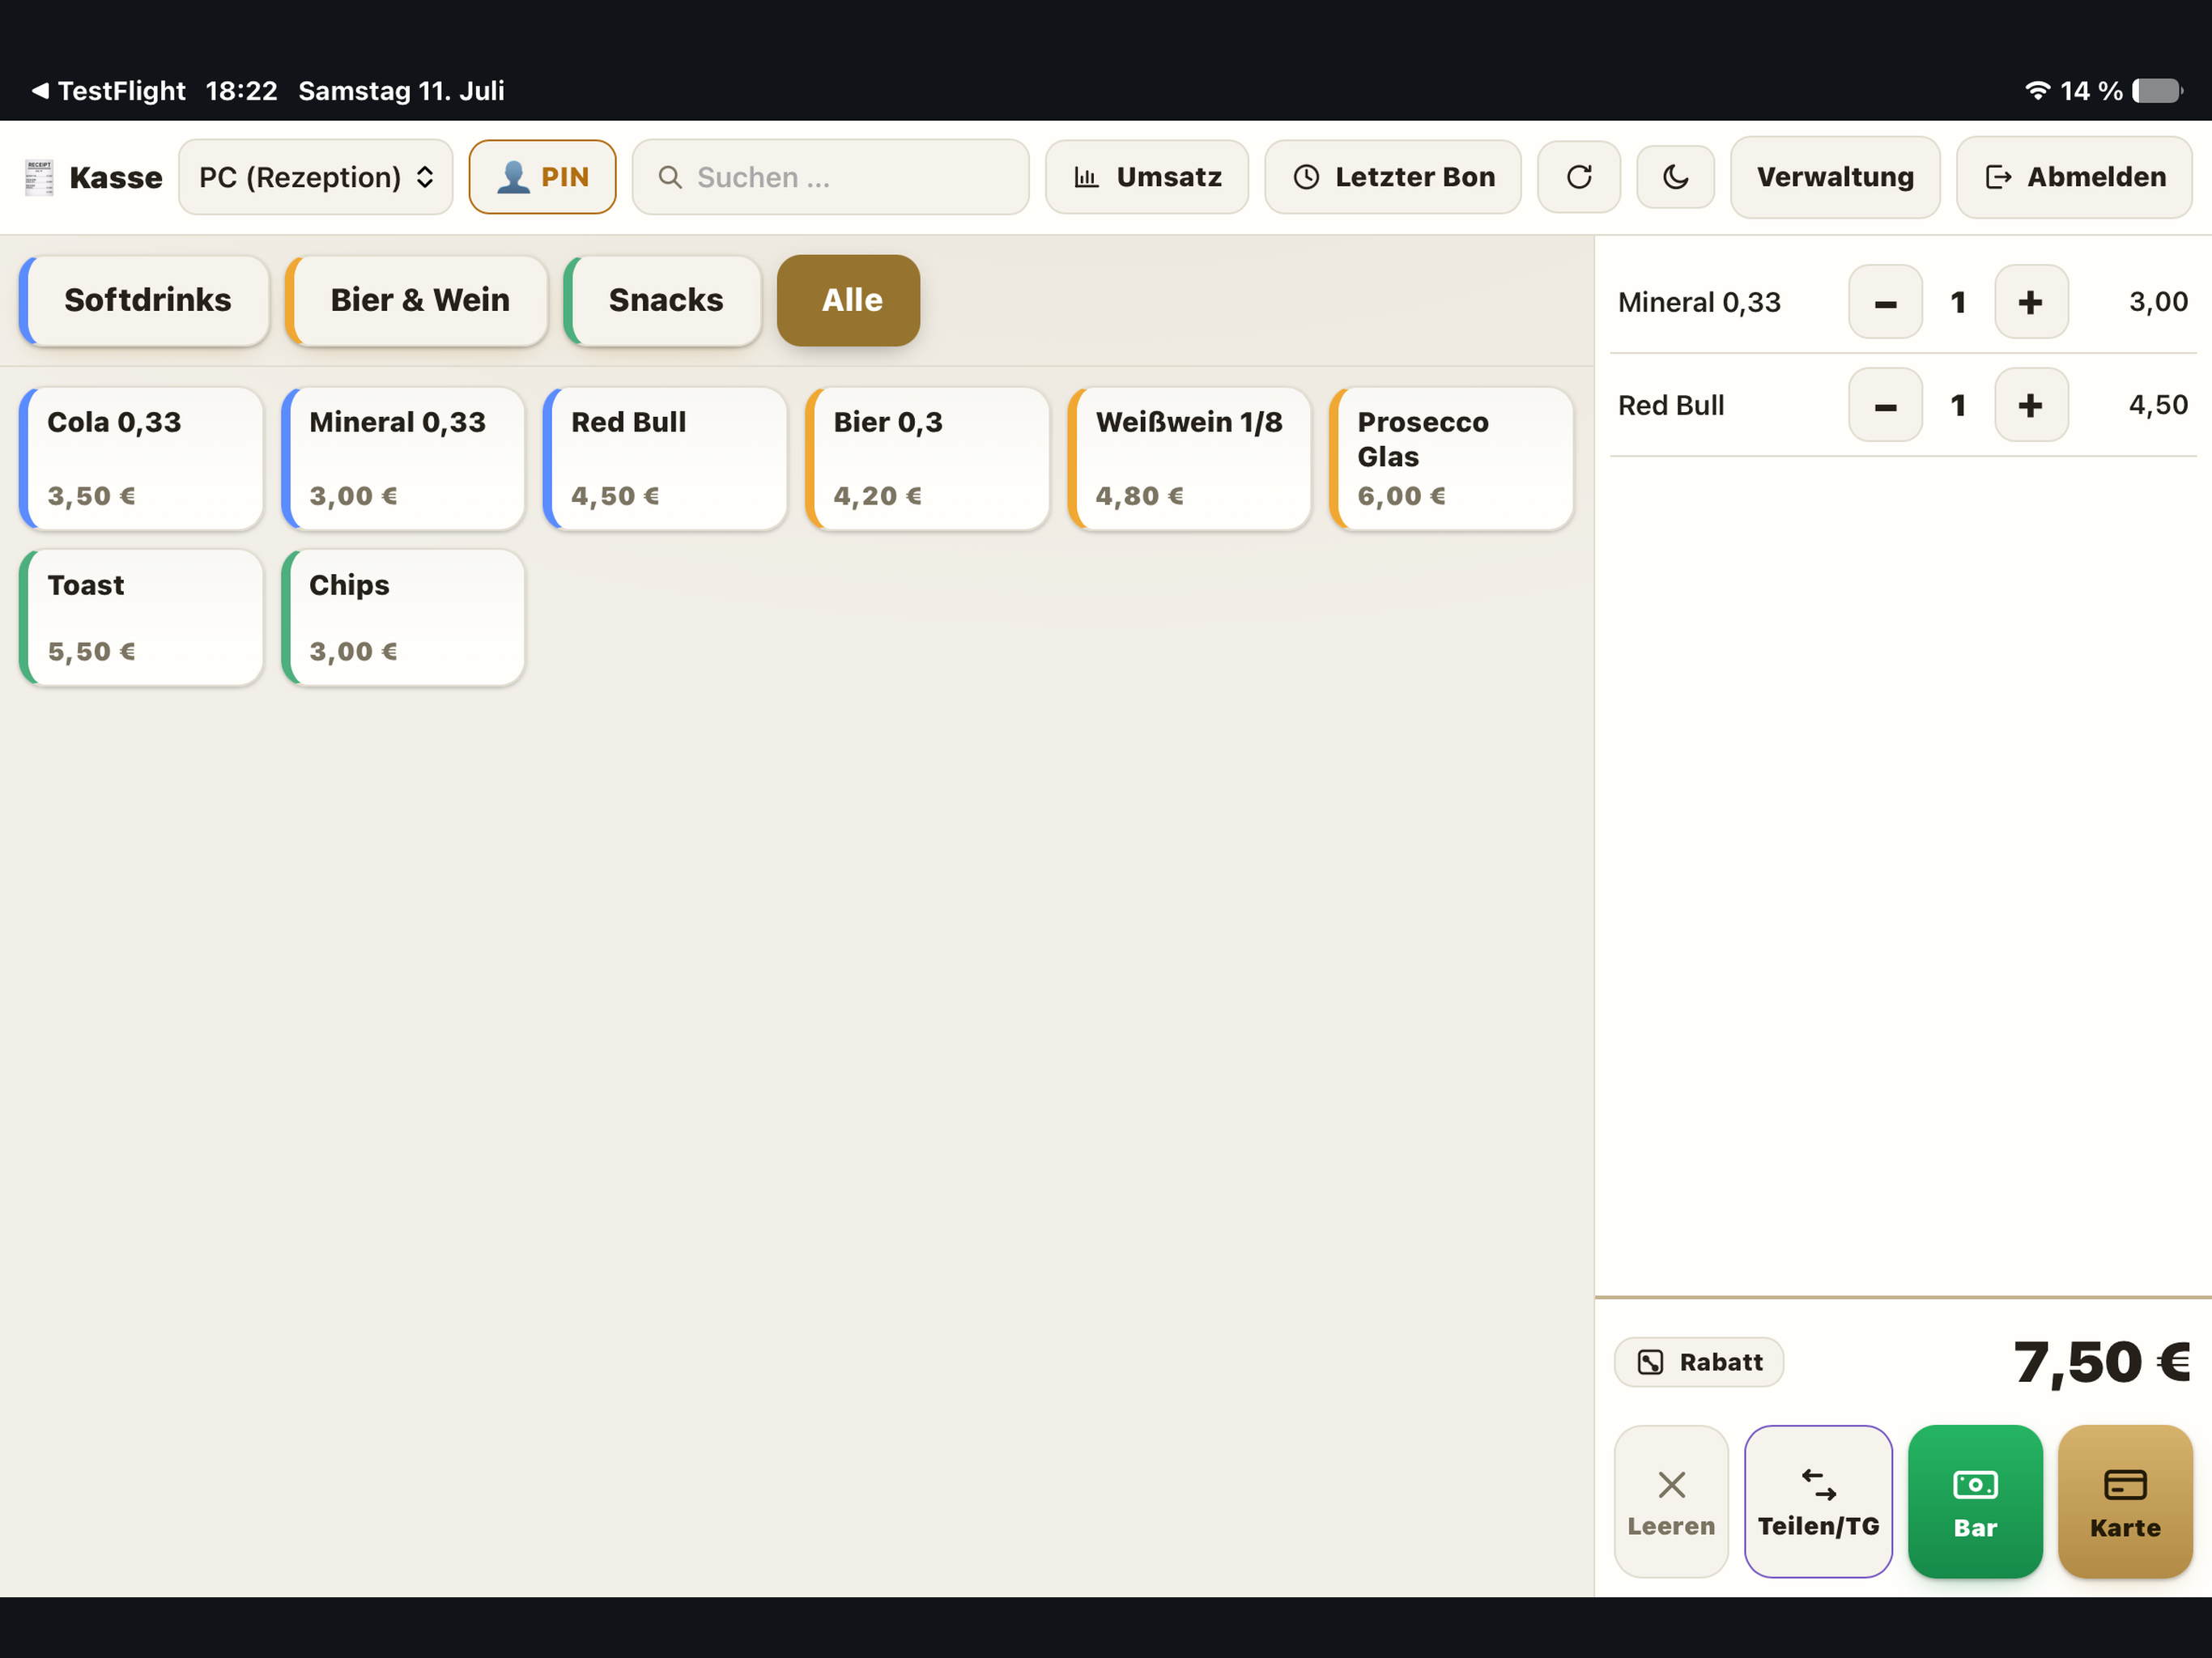Select the Alle category tab

(848, 300)
